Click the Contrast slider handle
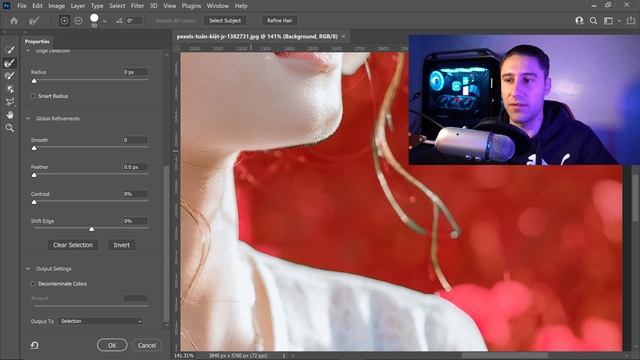The height and width of the screenshot is (360, 640). pyautogui.click(x=34, y=202)
